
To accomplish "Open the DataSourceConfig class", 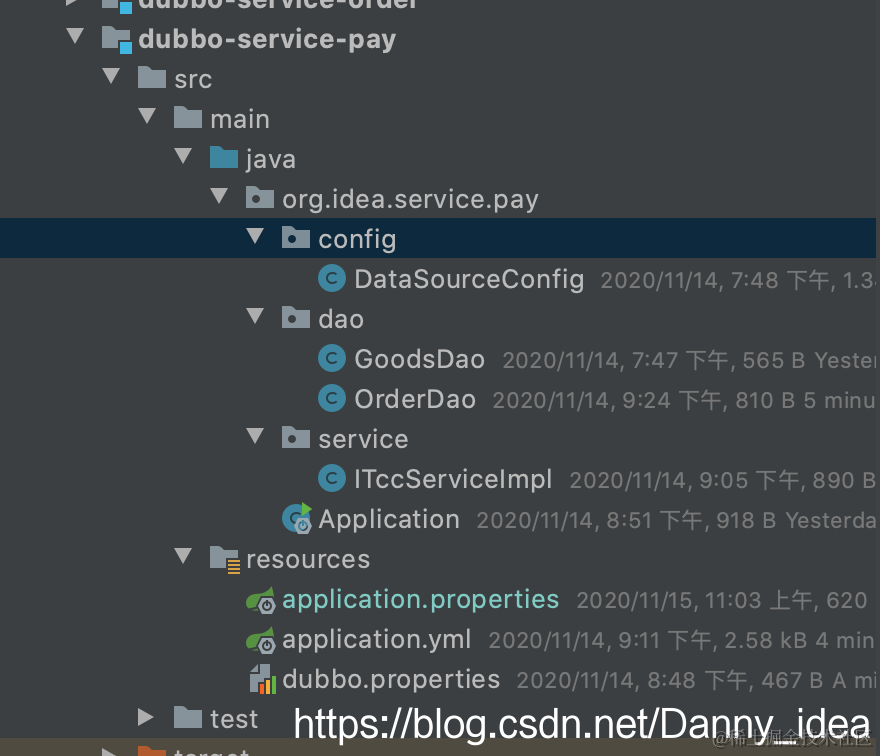I will coord(469,279).
